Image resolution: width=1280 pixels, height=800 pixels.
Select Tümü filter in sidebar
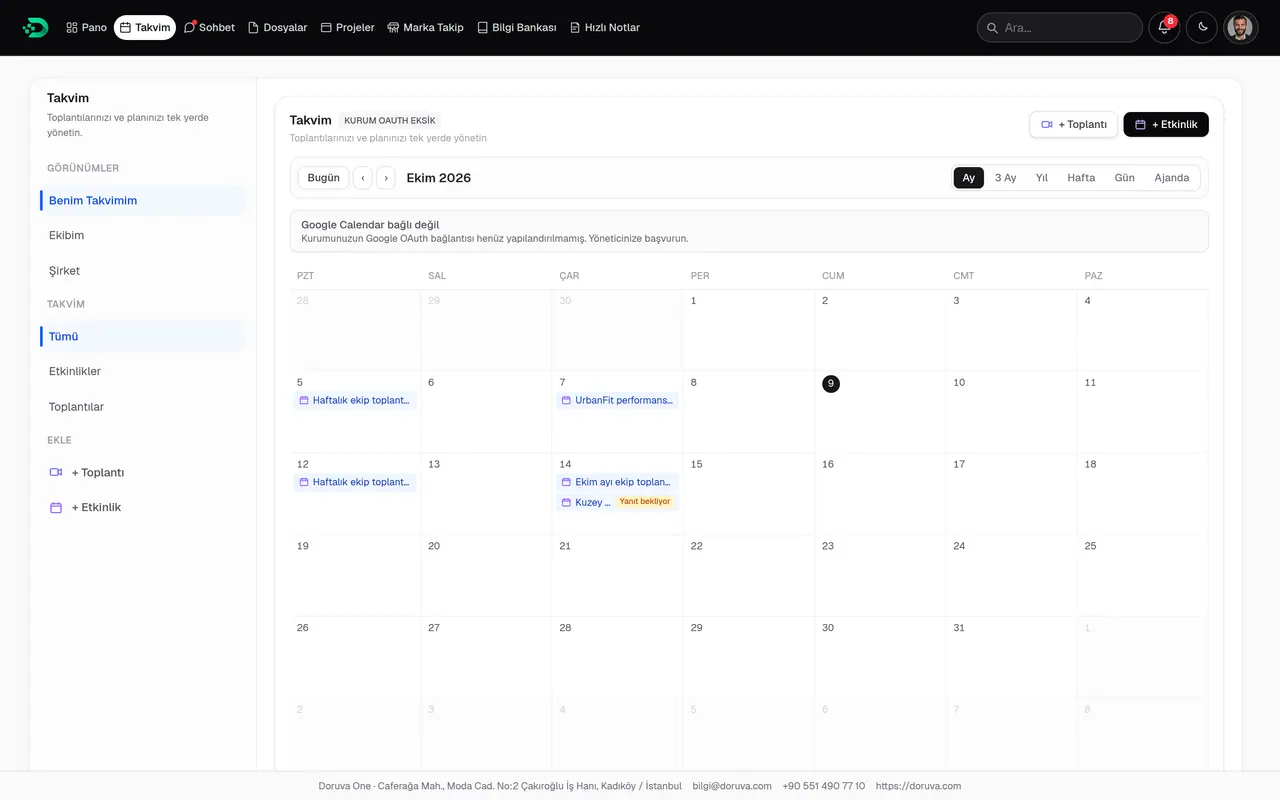[x=142, y=336]
